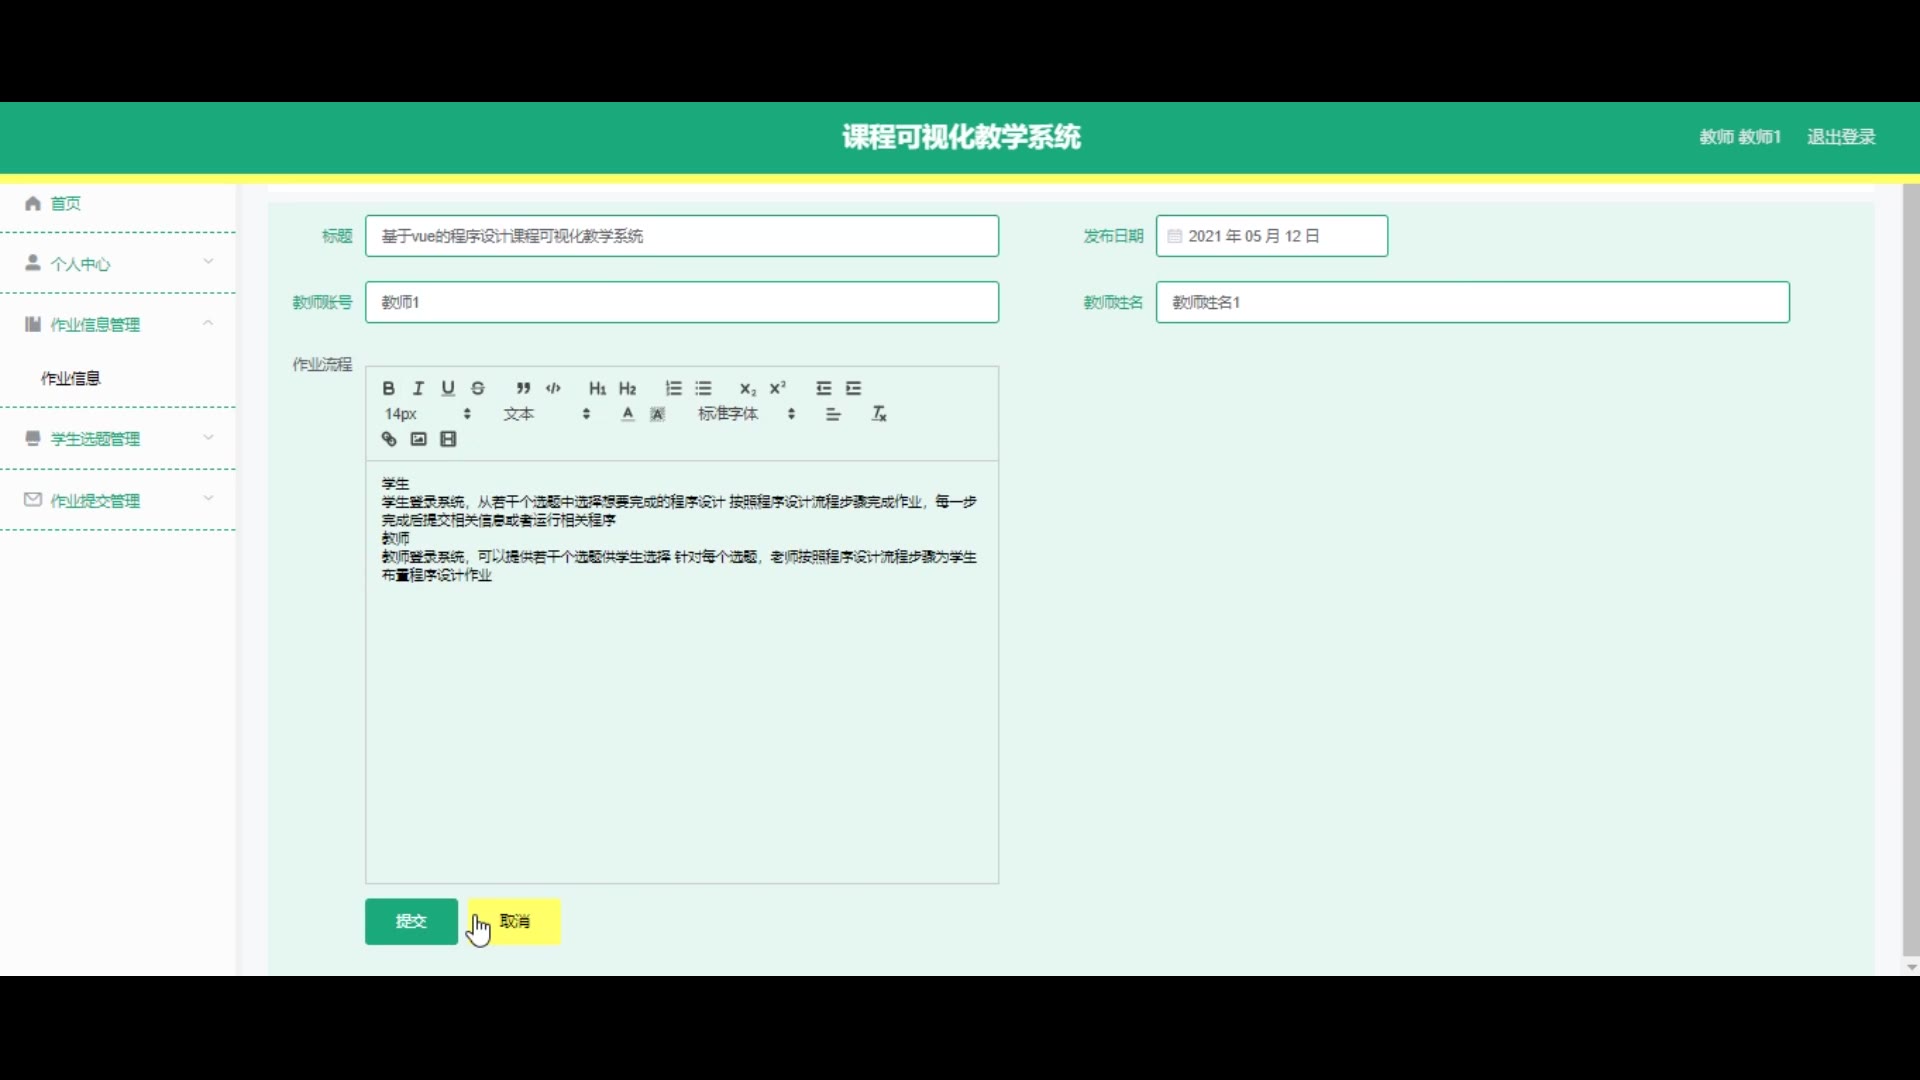Go to 首页 in sidebar
Viewport: 1920px width, 1080px height.
pyautogui.click(x=66, y=203)
